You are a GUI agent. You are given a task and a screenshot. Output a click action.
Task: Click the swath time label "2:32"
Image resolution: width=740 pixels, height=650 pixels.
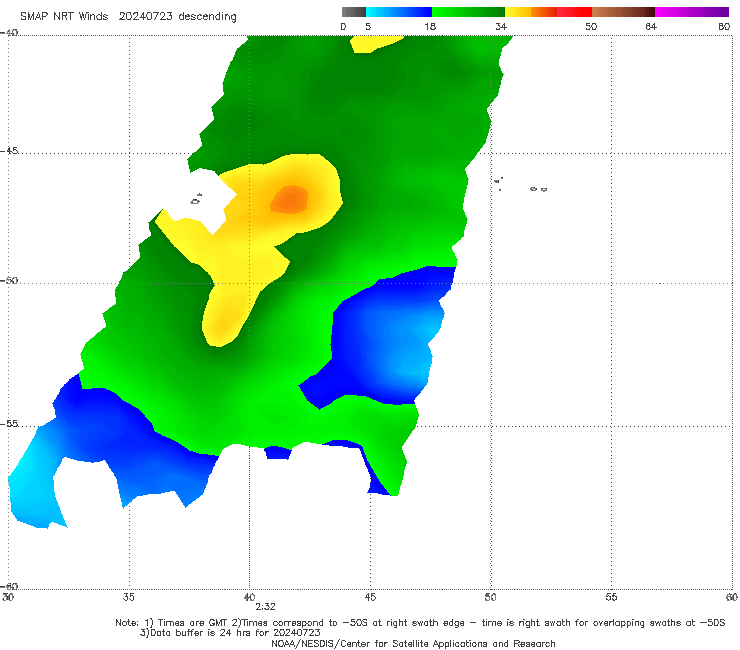[x=265, y=607]
